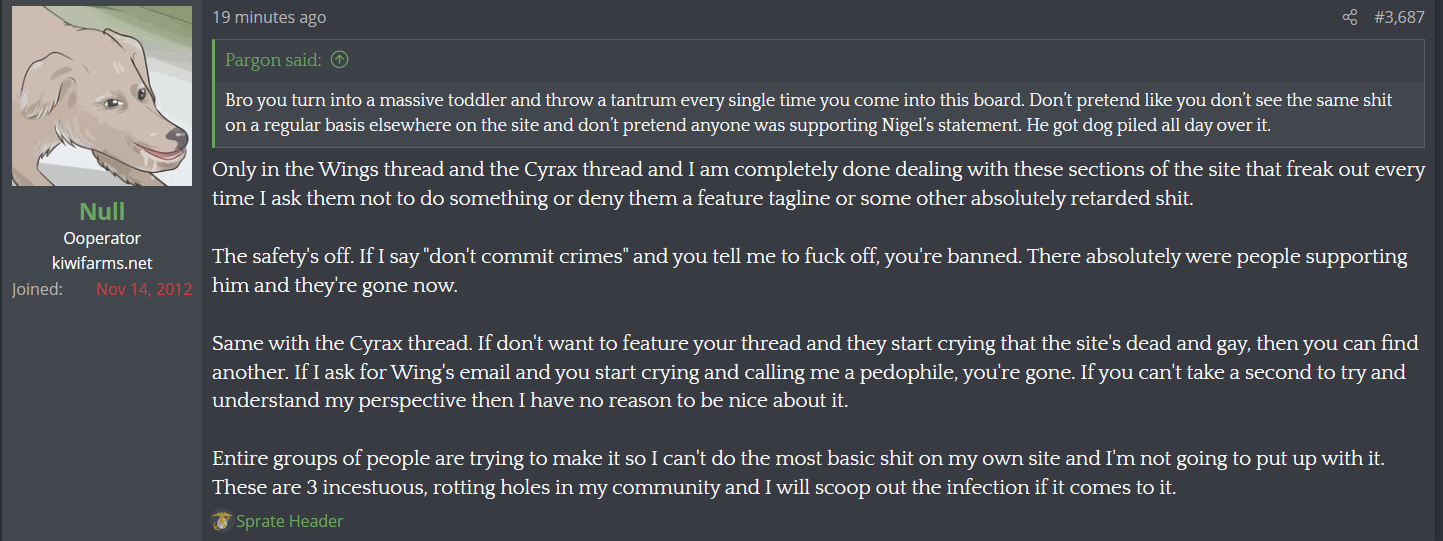Click the 'Joined:' label in user panel
The width and height of the screenshot is (1443, 541).
[37, 290]
